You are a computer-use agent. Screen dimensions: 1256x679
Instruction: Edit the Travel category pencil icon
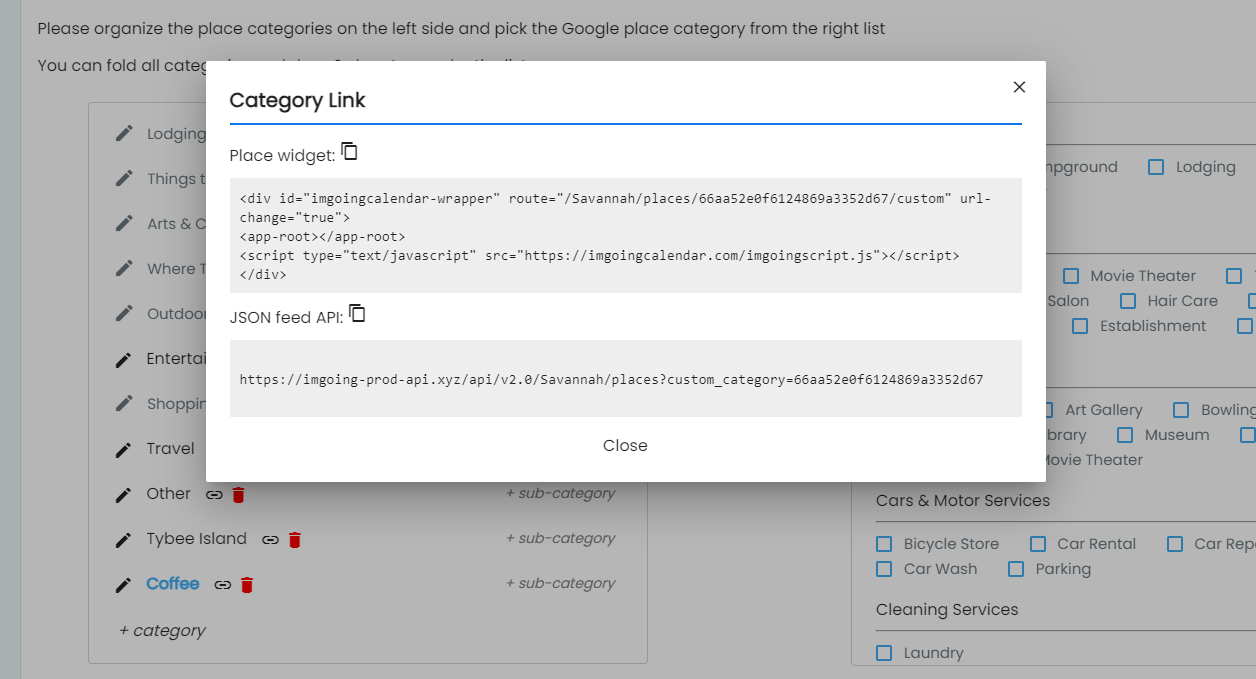pyautogui.click(x=124, y=449)
